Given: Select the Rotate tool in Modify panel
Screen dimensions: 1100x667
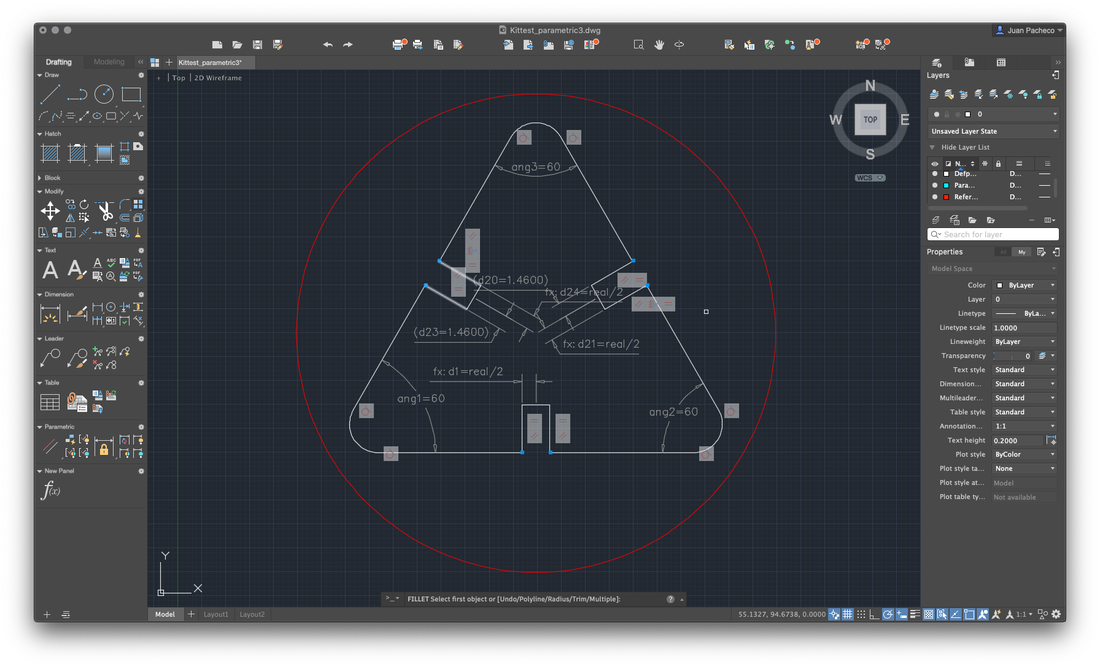Looking at the screenshot, I should (84, 204).
